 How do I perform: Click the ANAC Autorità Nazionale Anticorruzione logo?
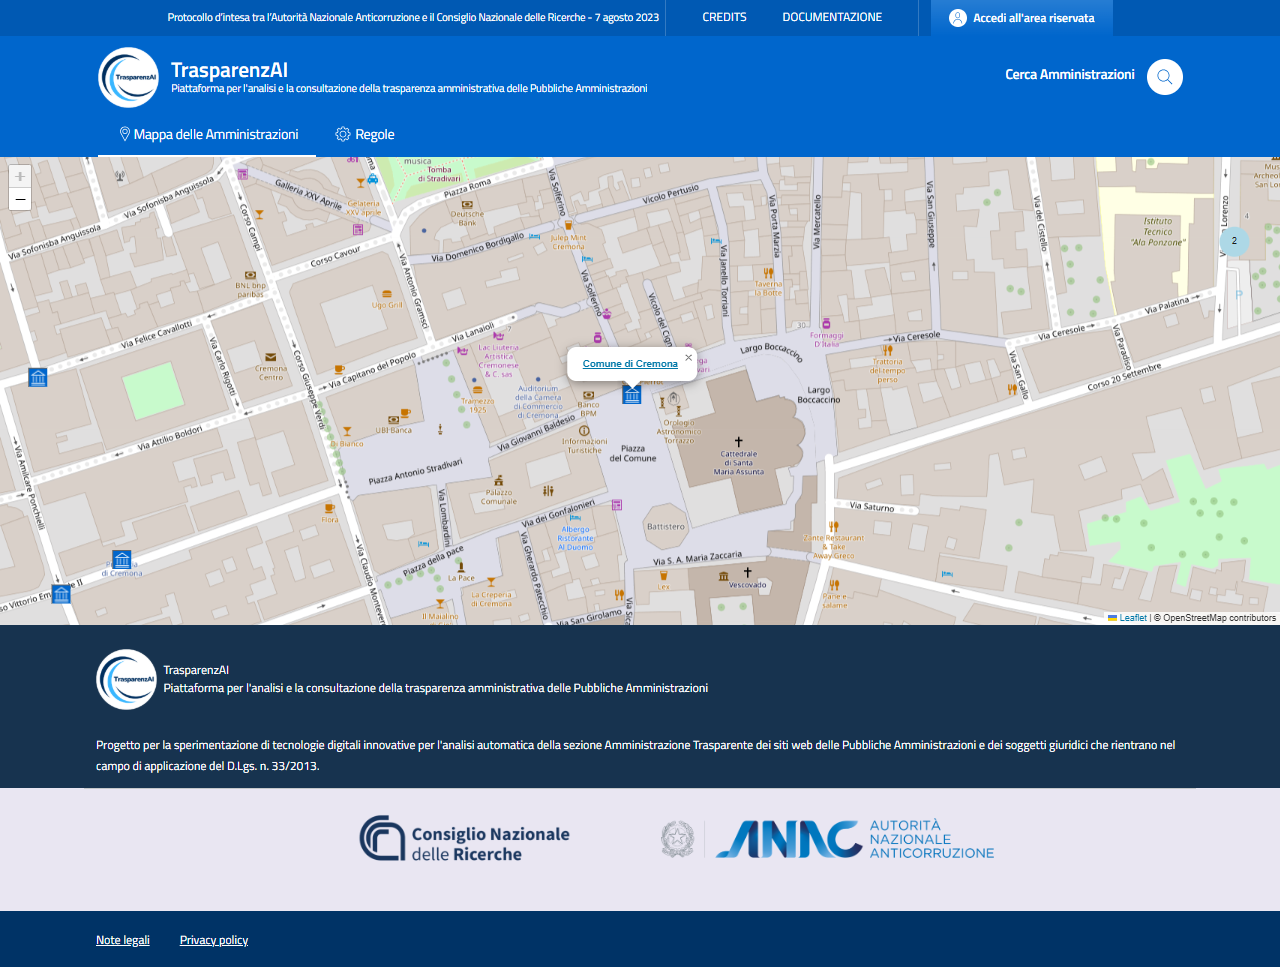tap(827, 839)
